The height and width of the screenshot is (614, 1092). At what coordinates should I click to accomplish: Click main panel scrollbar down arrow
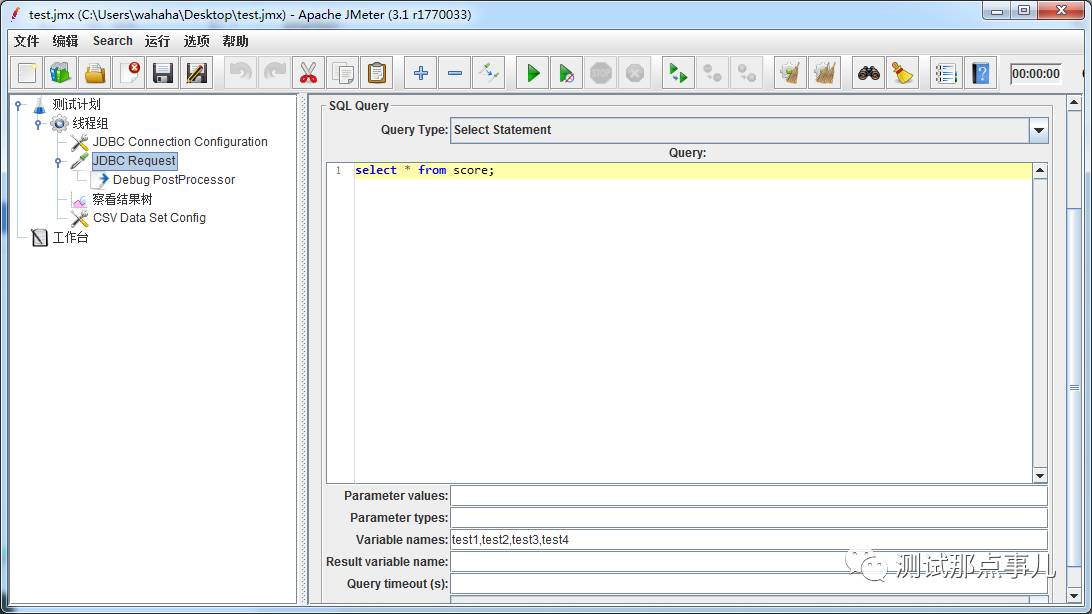point(1074,596)
